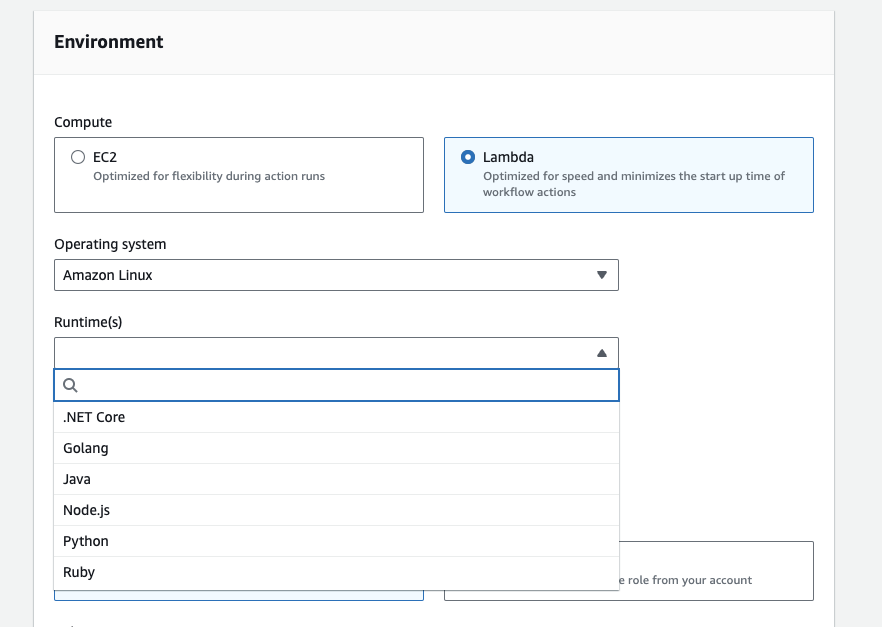Click the Operating system dropdown arrow icon
This screenshot has height=627, width=882.
point(601,275)
